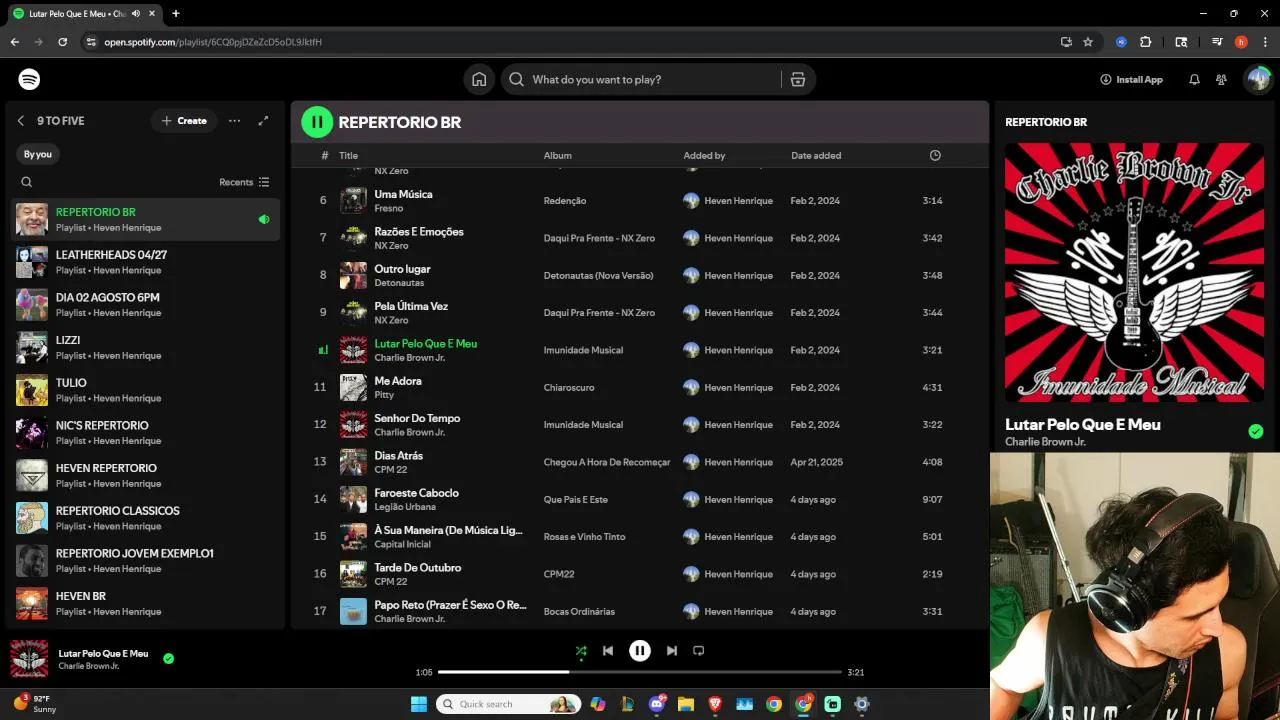Viewport: 1280px width, 720px height.
Task: Sort tracks by the Album column
Action: pyautogui.click(x=557, y=155)
